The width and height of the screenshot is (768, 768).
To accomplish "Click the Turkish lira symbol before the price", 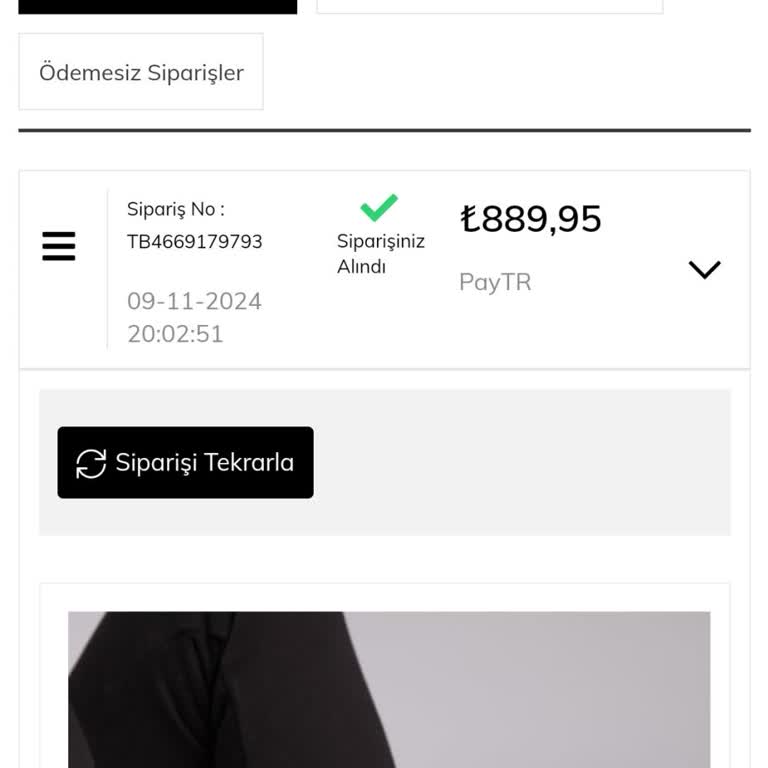I will pos(469,218).
